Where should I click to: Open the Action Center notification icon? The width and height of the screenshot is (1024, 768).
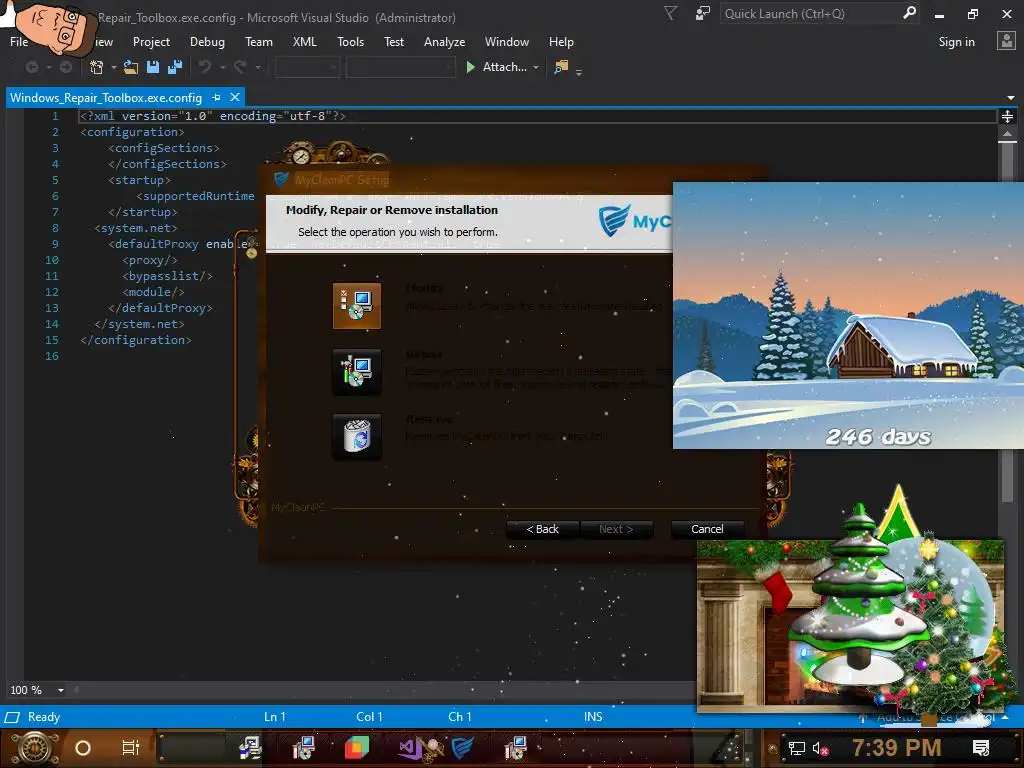point(981,748)
